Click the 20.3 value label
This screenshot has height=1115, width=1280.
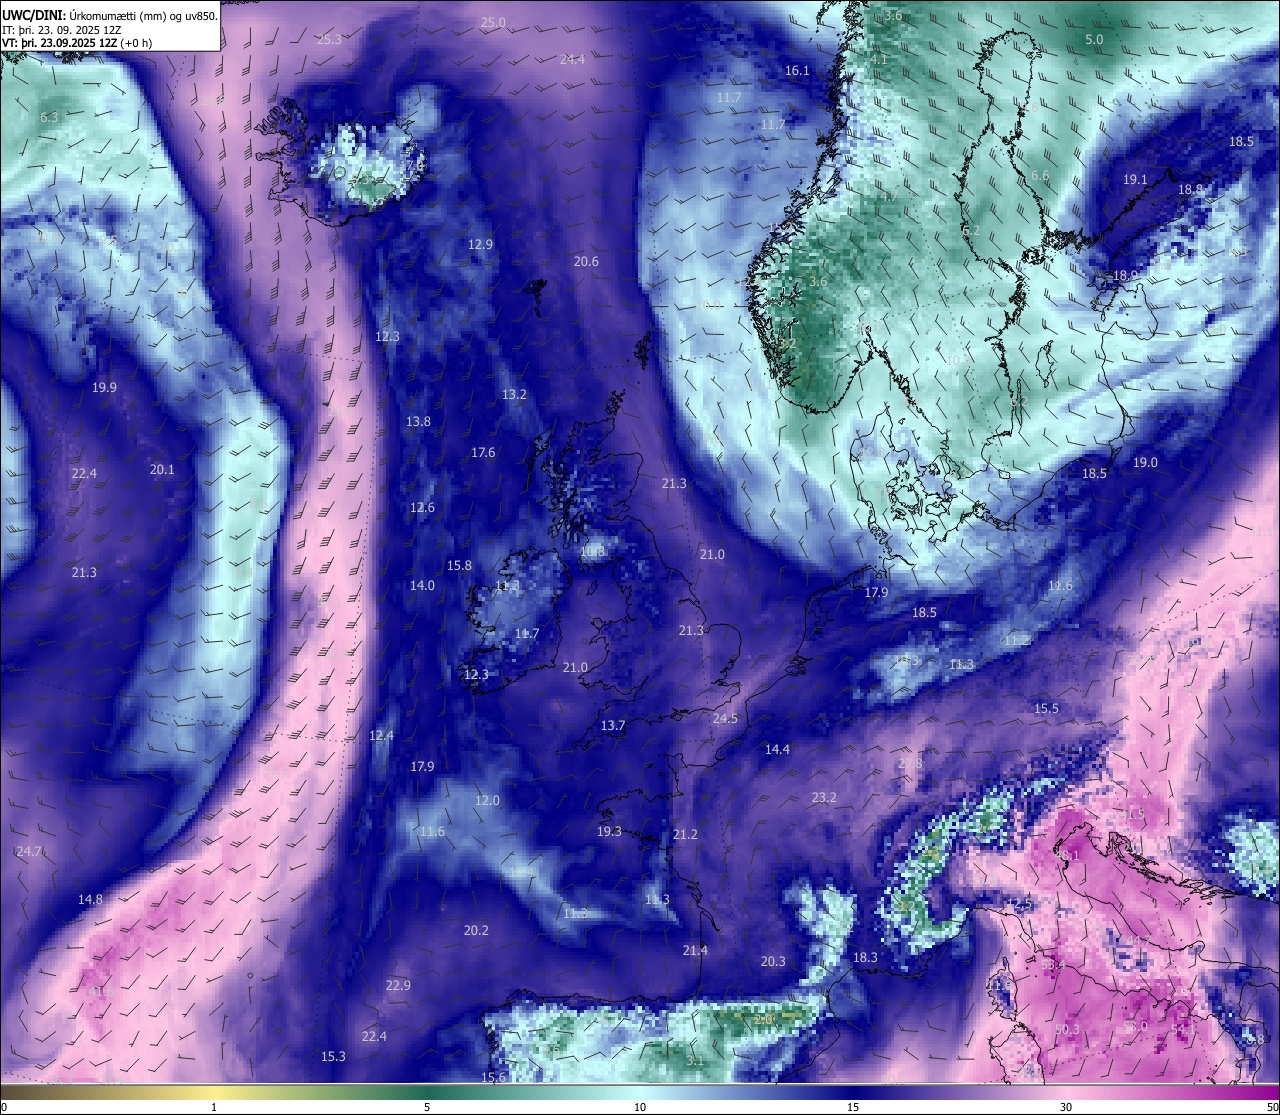pos(773,961)
